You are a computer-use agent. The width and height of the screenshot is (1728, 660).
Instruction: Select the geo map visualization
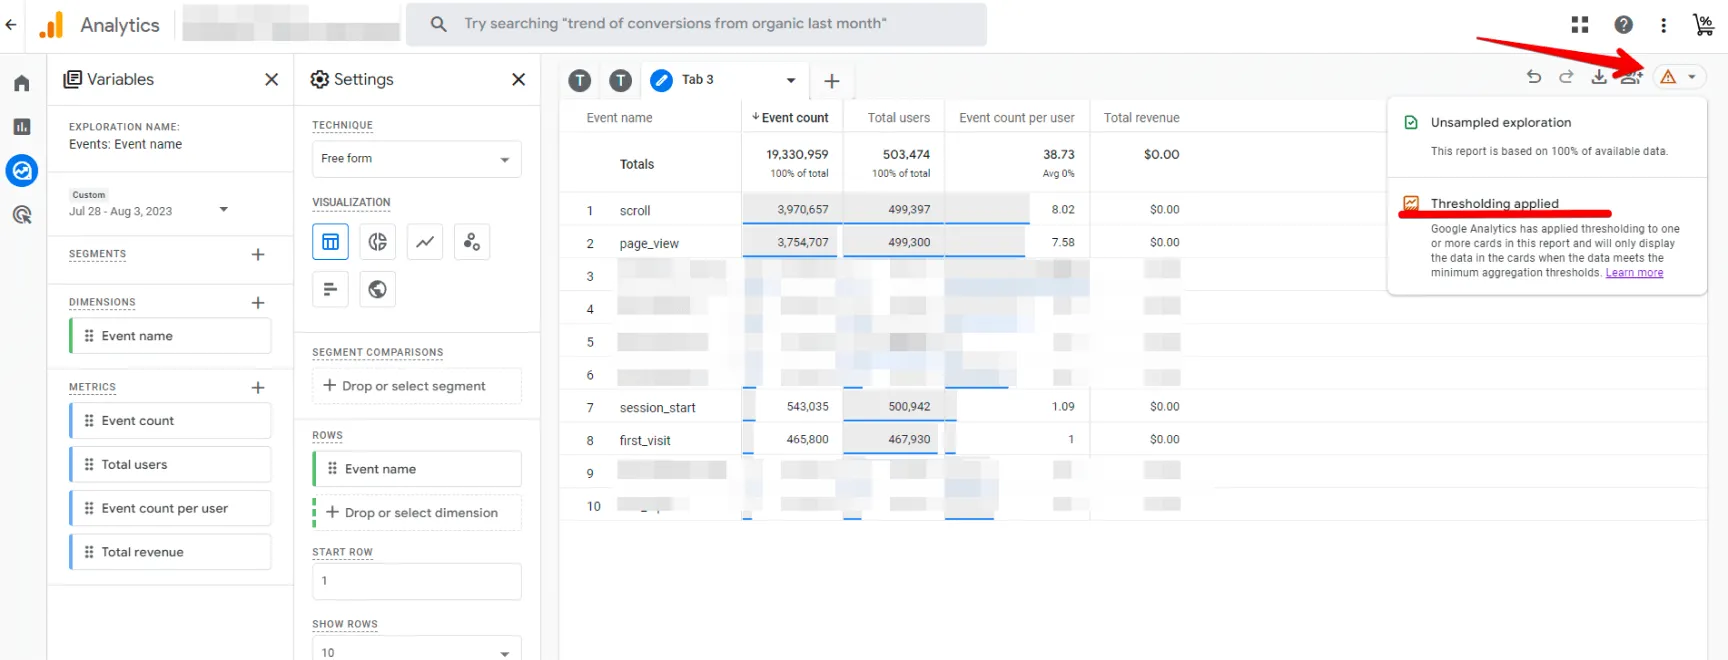coord(377,289)
